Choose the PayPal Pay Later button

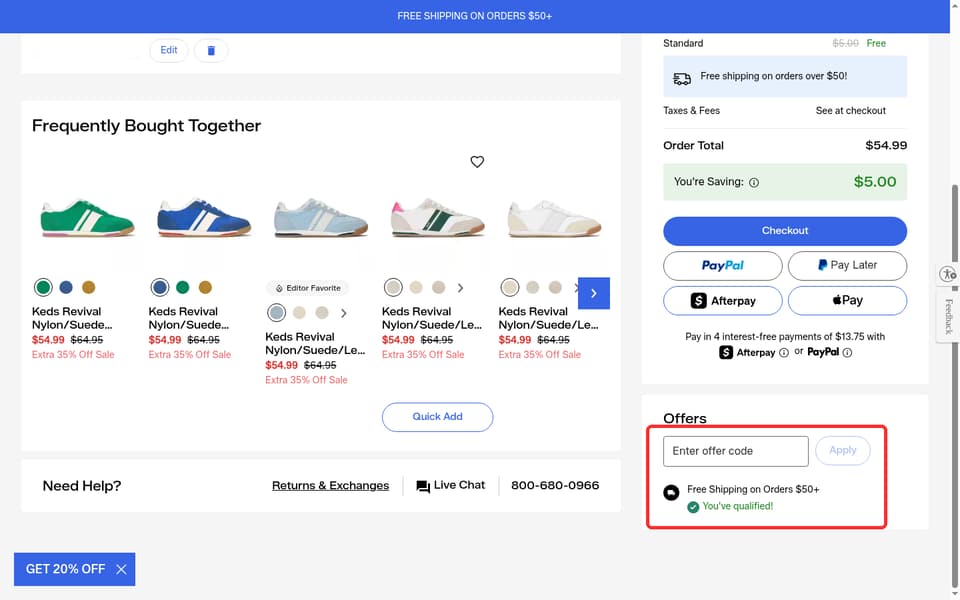pos(847,266)
